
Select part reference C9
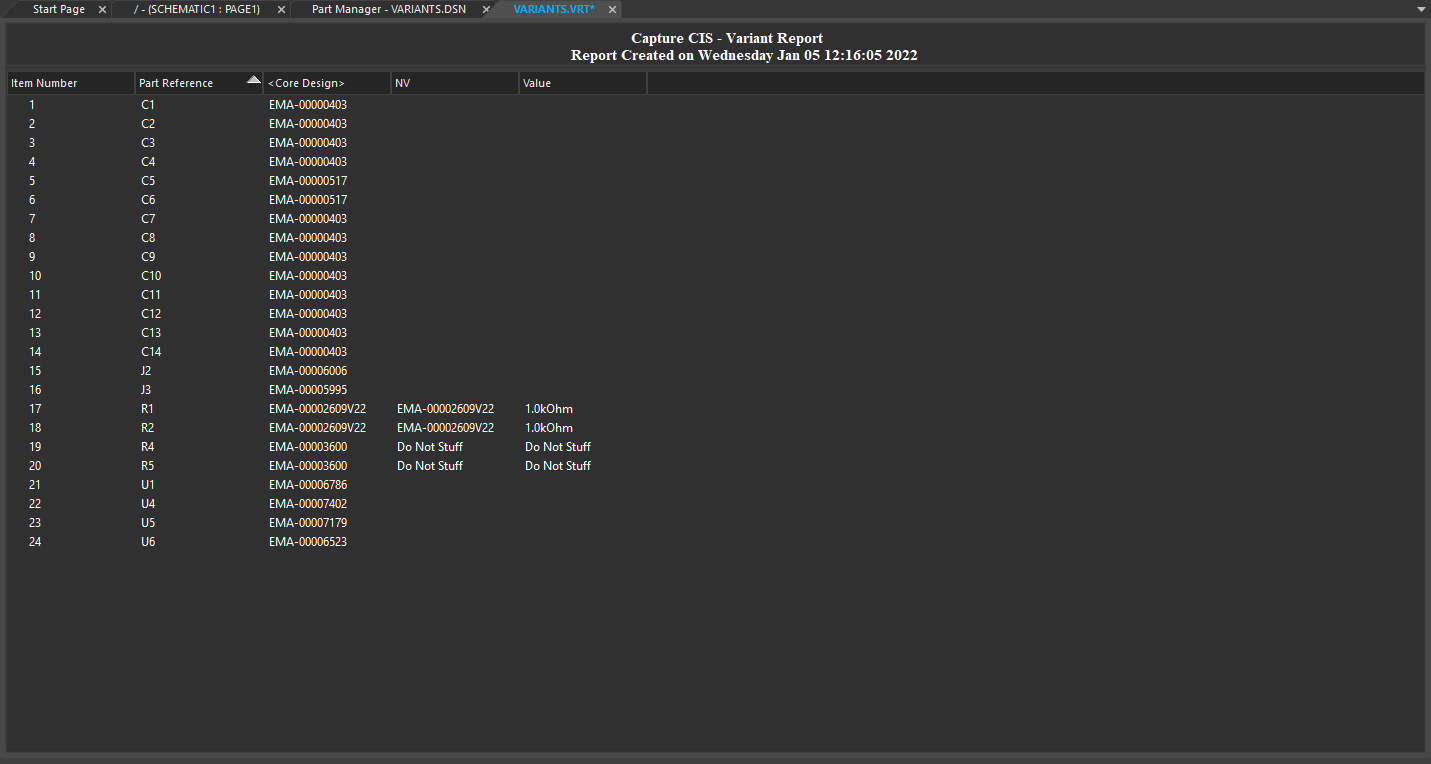coord(148,256)
